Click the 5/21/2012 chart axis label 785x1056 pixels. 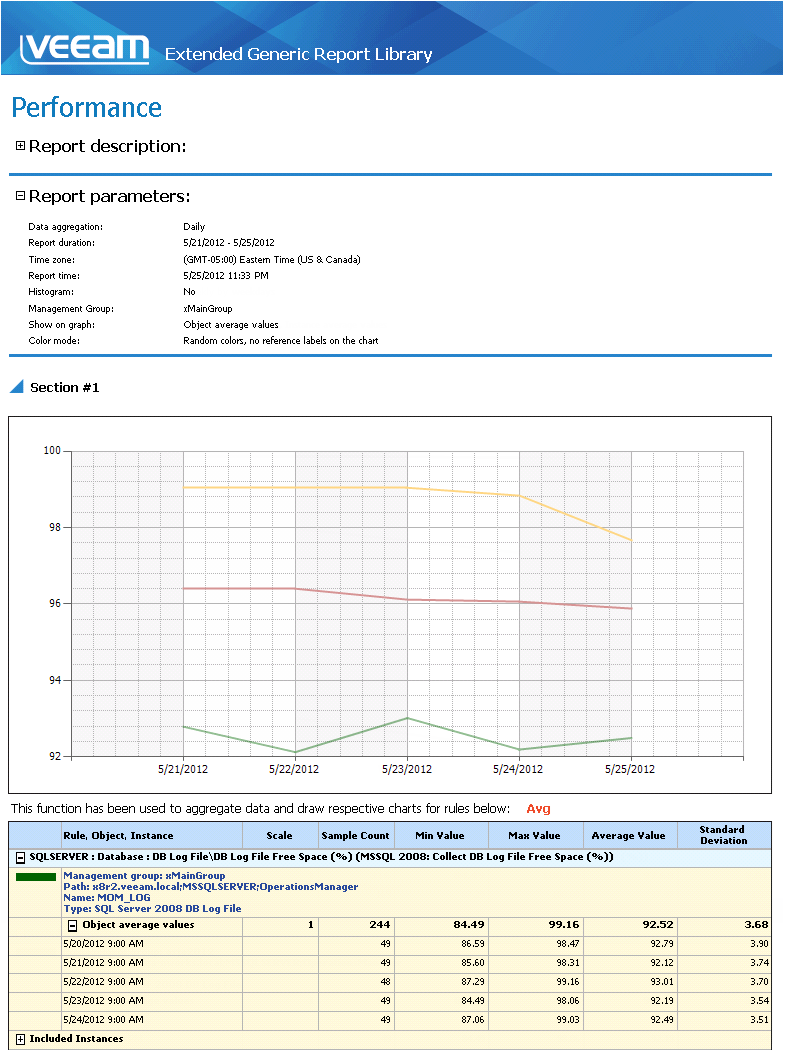click(182, 769)
